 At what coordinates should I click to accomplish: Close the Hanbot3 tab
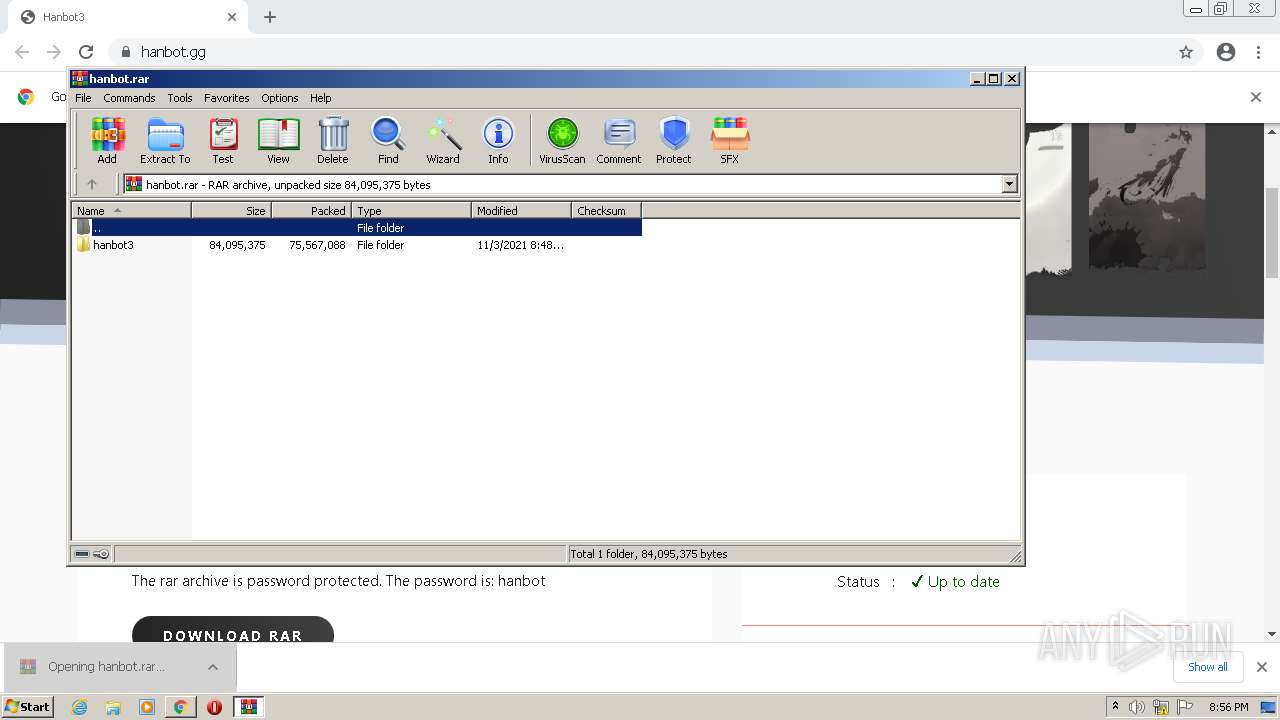pyautogui.click(x=232, y=17)
